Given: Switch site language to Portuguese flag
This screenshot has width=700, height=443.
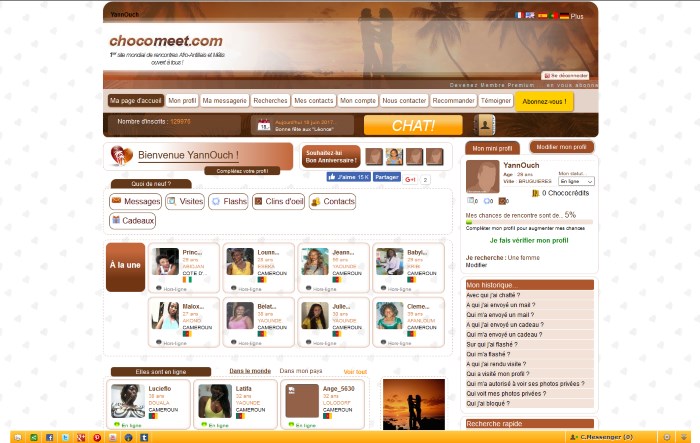Looking at the screenshot, I should pos(554,15).
